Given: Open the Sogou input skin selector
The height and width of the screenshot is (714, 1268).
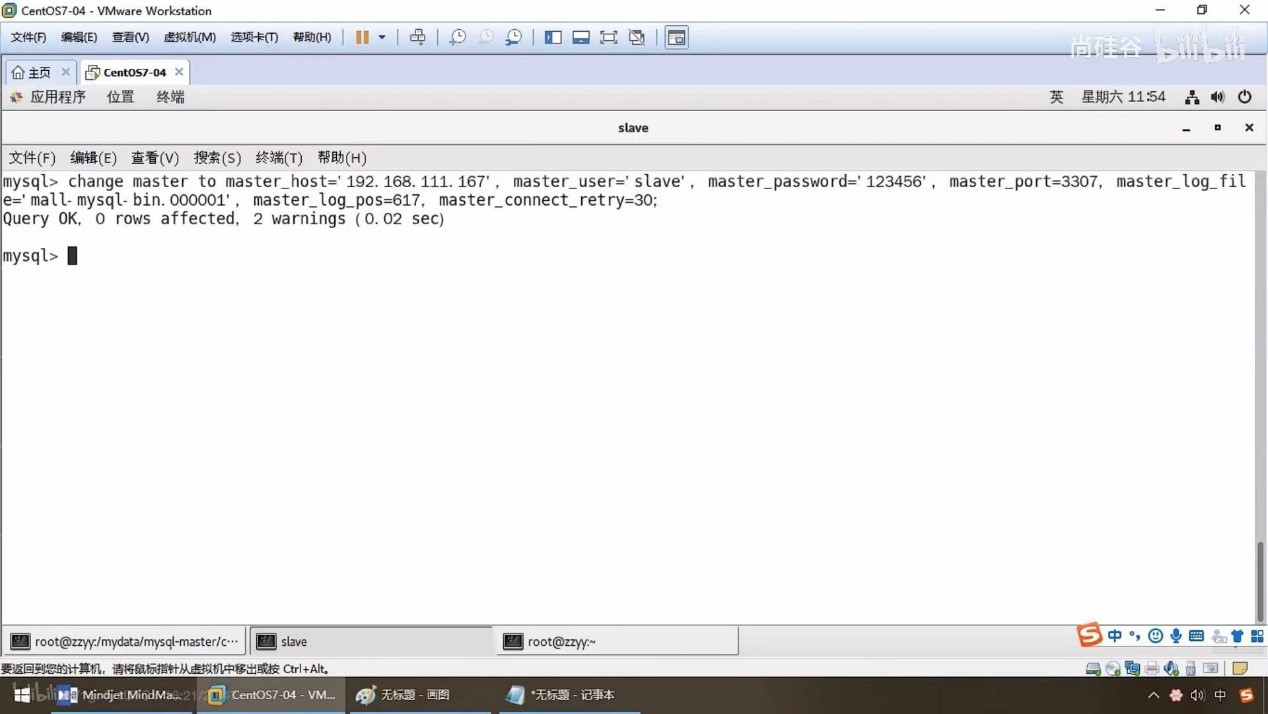Looking at the screenshot, I should 1237,635.
